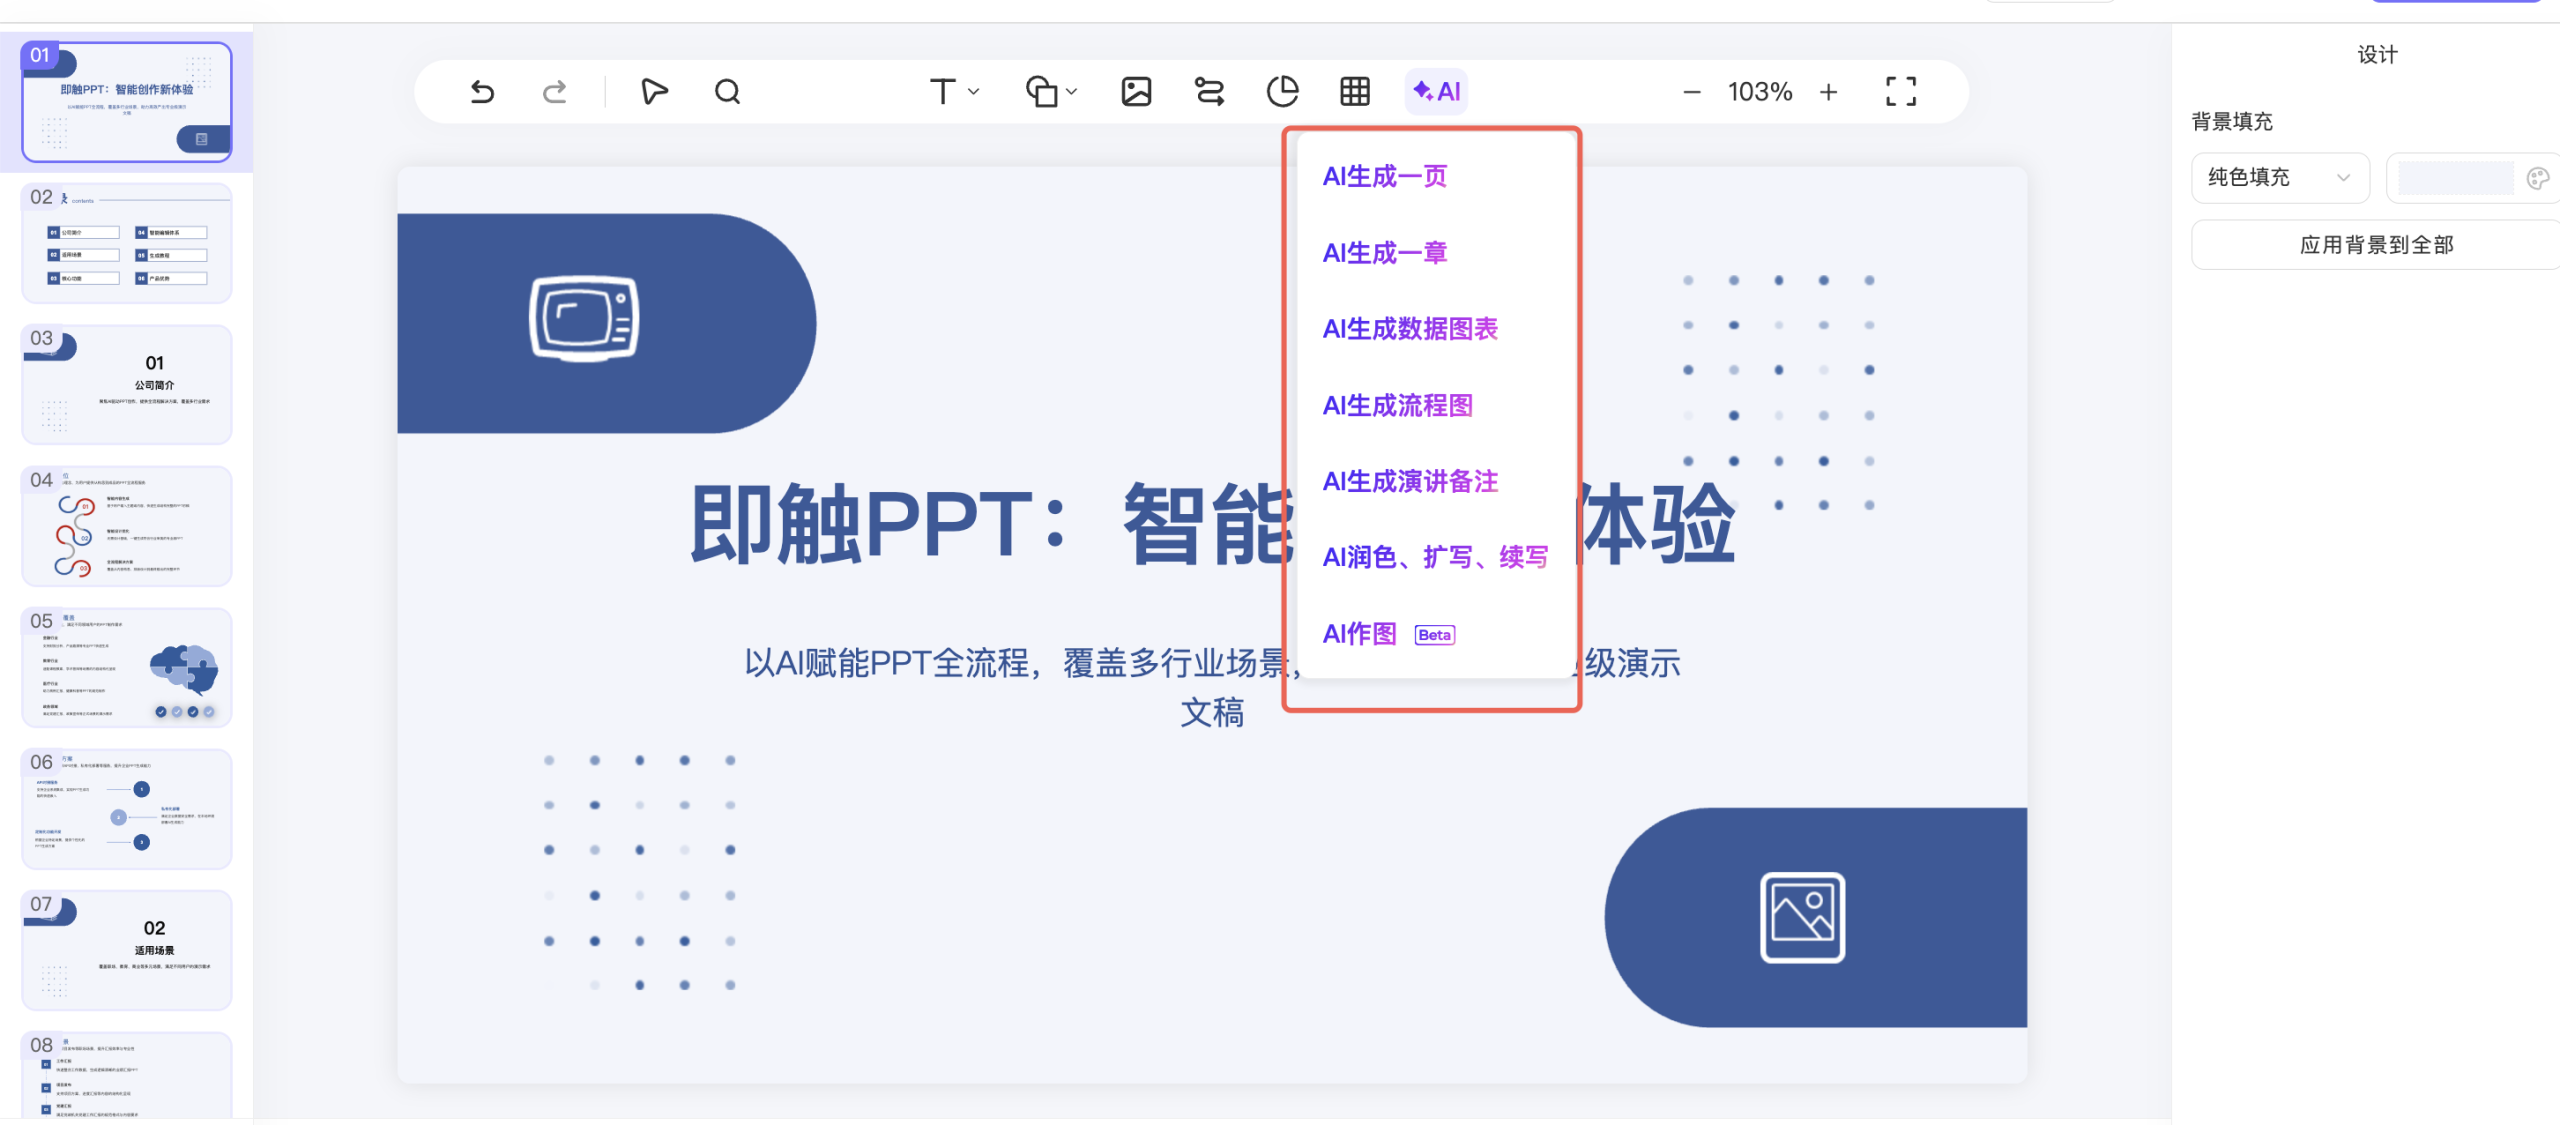The image size is (2560, 1125).
Task: Insert a pie chart icon
Action: pos(1282,92)
